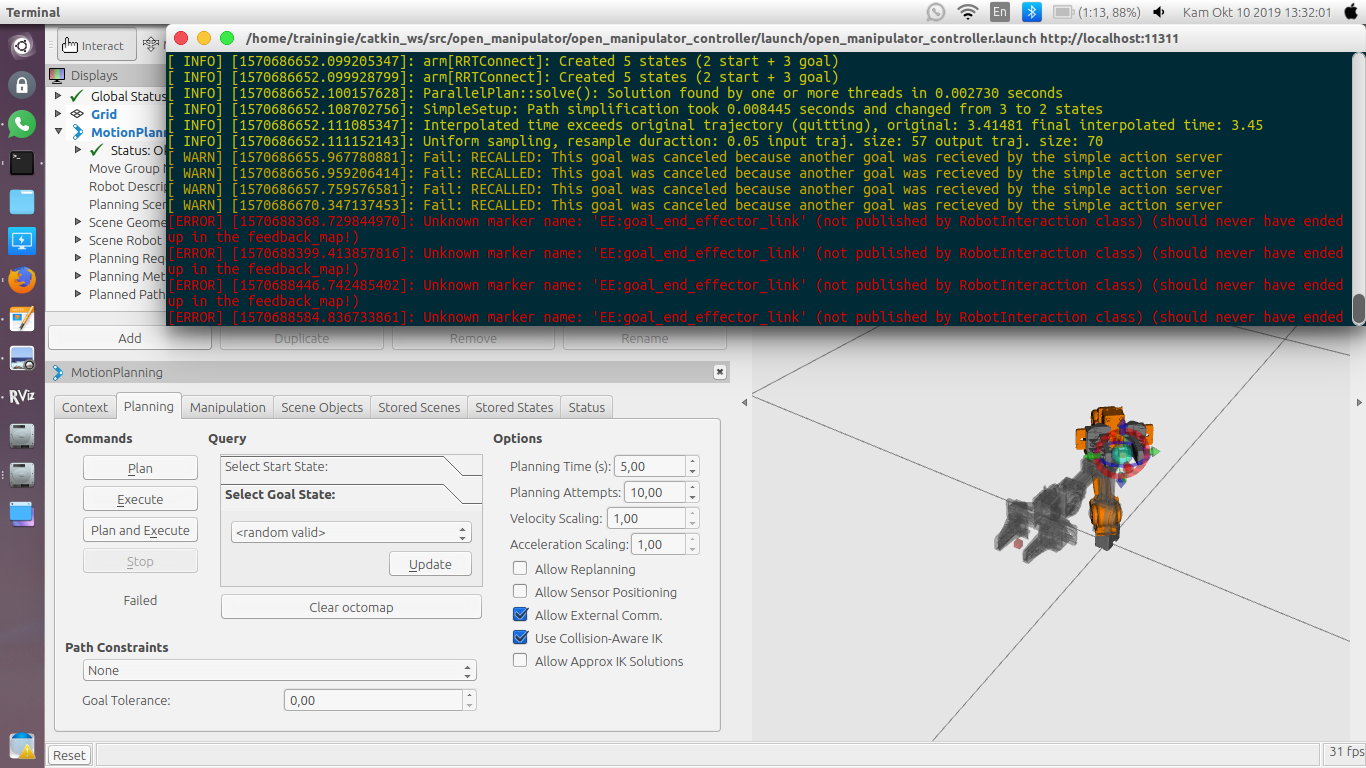Viewport: 1366px width, 768px height.
Task: Launch Firefox from the dock
Action: coord(22,280)
